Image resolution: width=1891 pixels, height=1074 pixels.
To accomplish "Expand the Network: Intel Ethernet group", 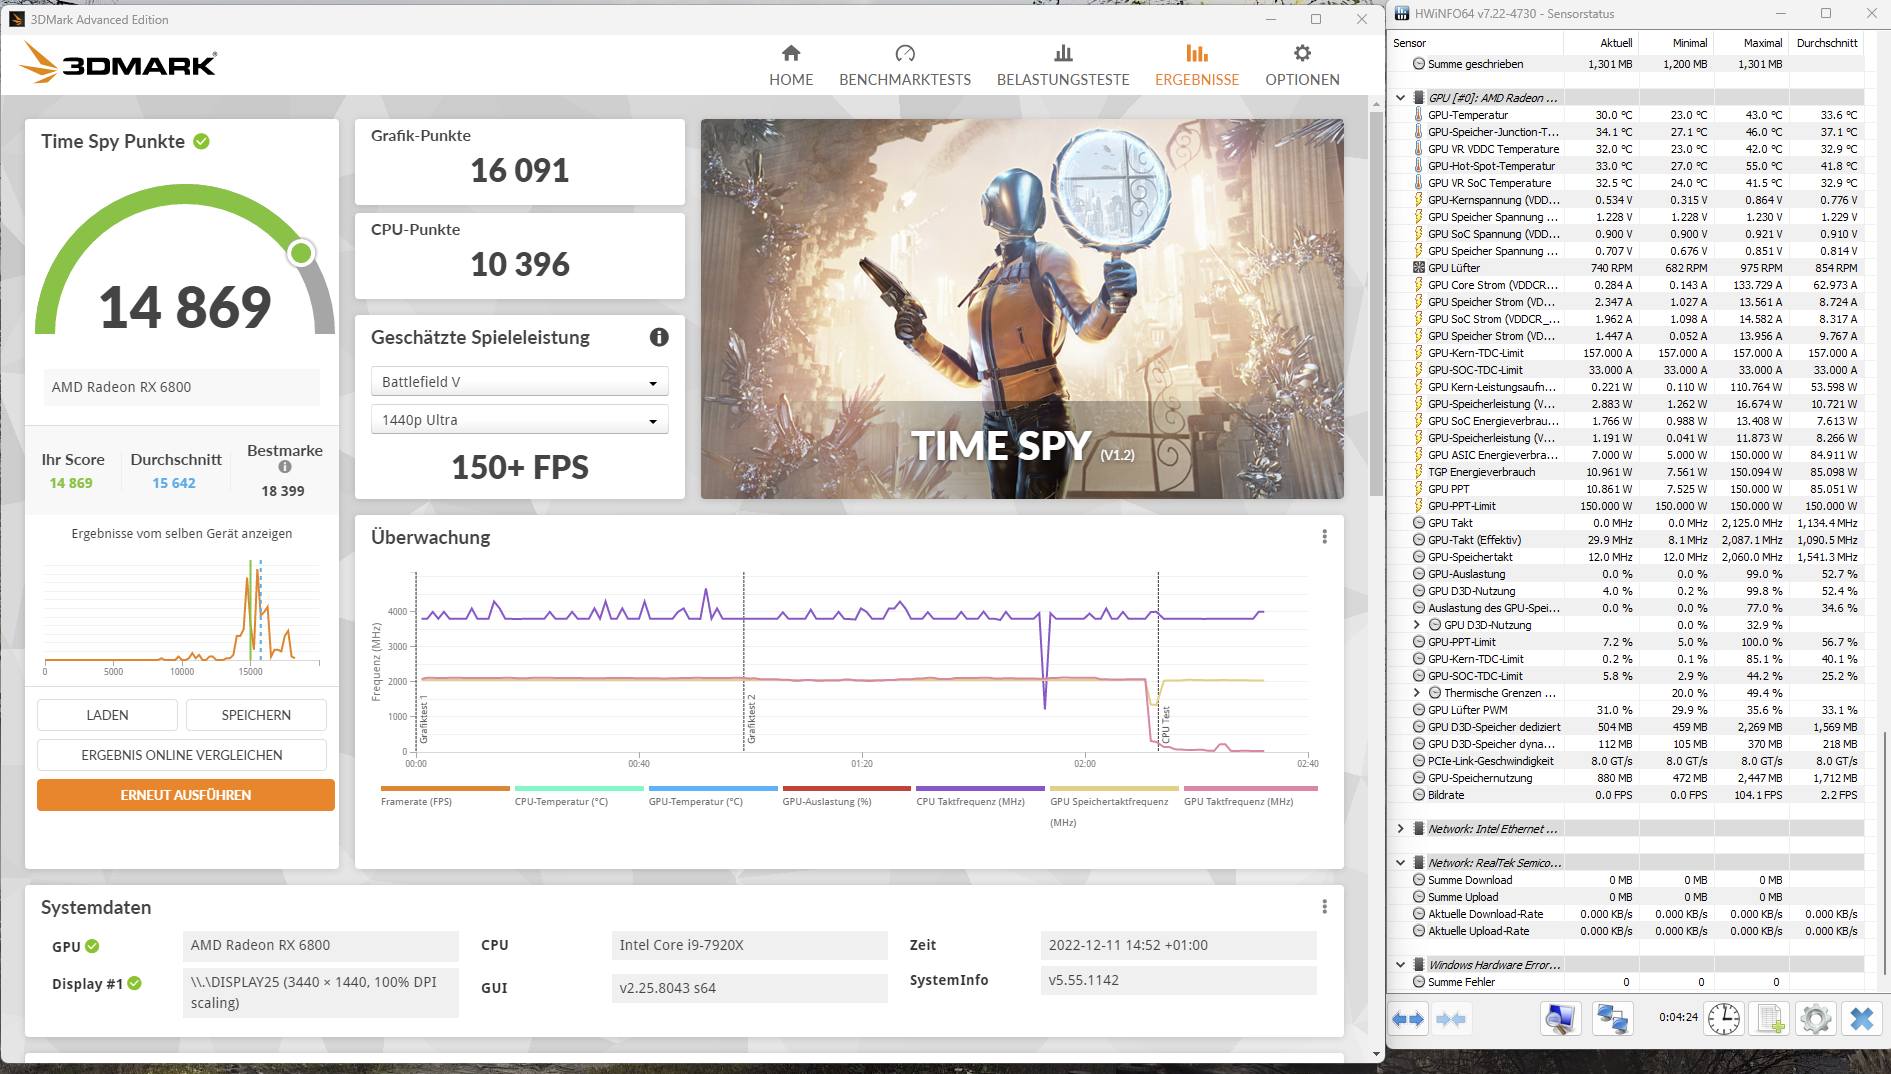I will pyautogui.click(x=1400, y=829).
